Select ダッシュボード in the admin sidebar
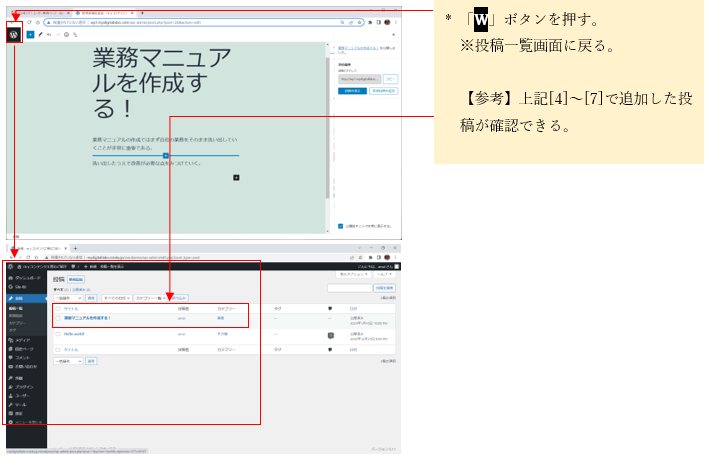Image resolution: width=712 pixels, height=455 pixels. (24, 277)
